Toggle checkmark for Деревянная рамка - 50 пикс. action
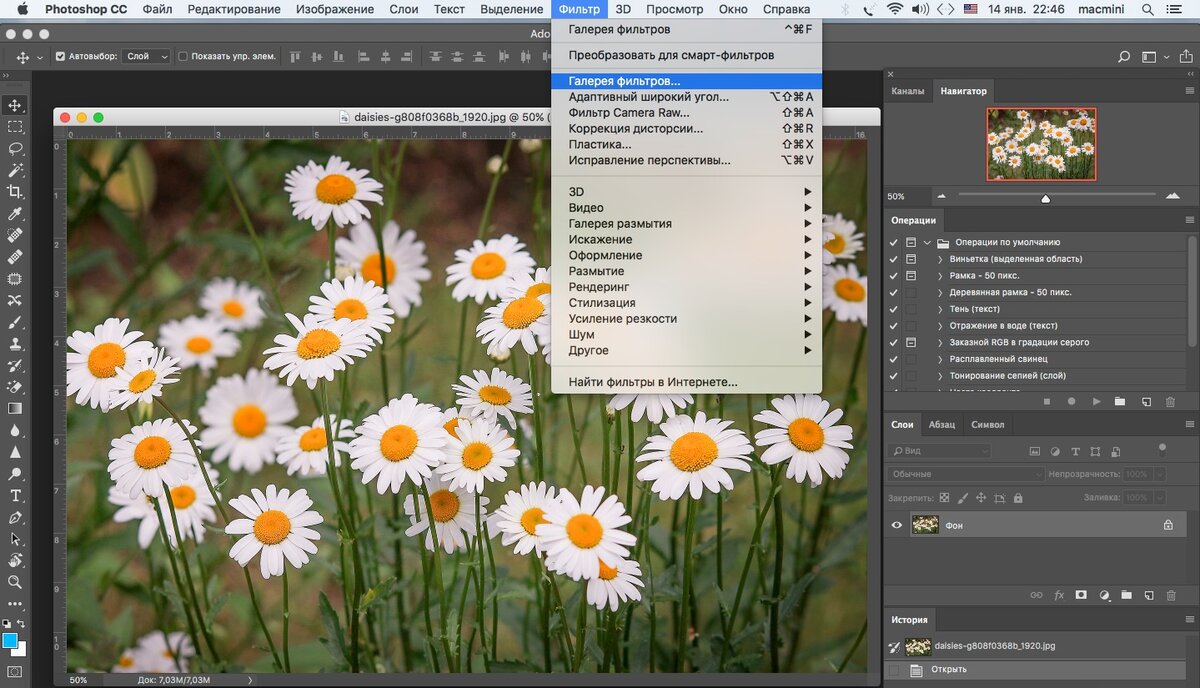The height and width of the screenshot is (688, 1200). point(894,292)
